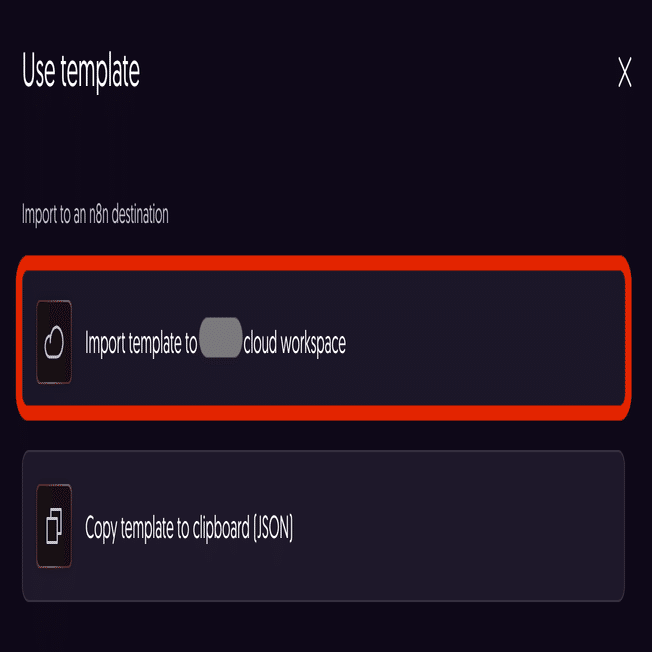Click the copy-to-clipboard pages icon
652x652 pixels.
(54, 527)
